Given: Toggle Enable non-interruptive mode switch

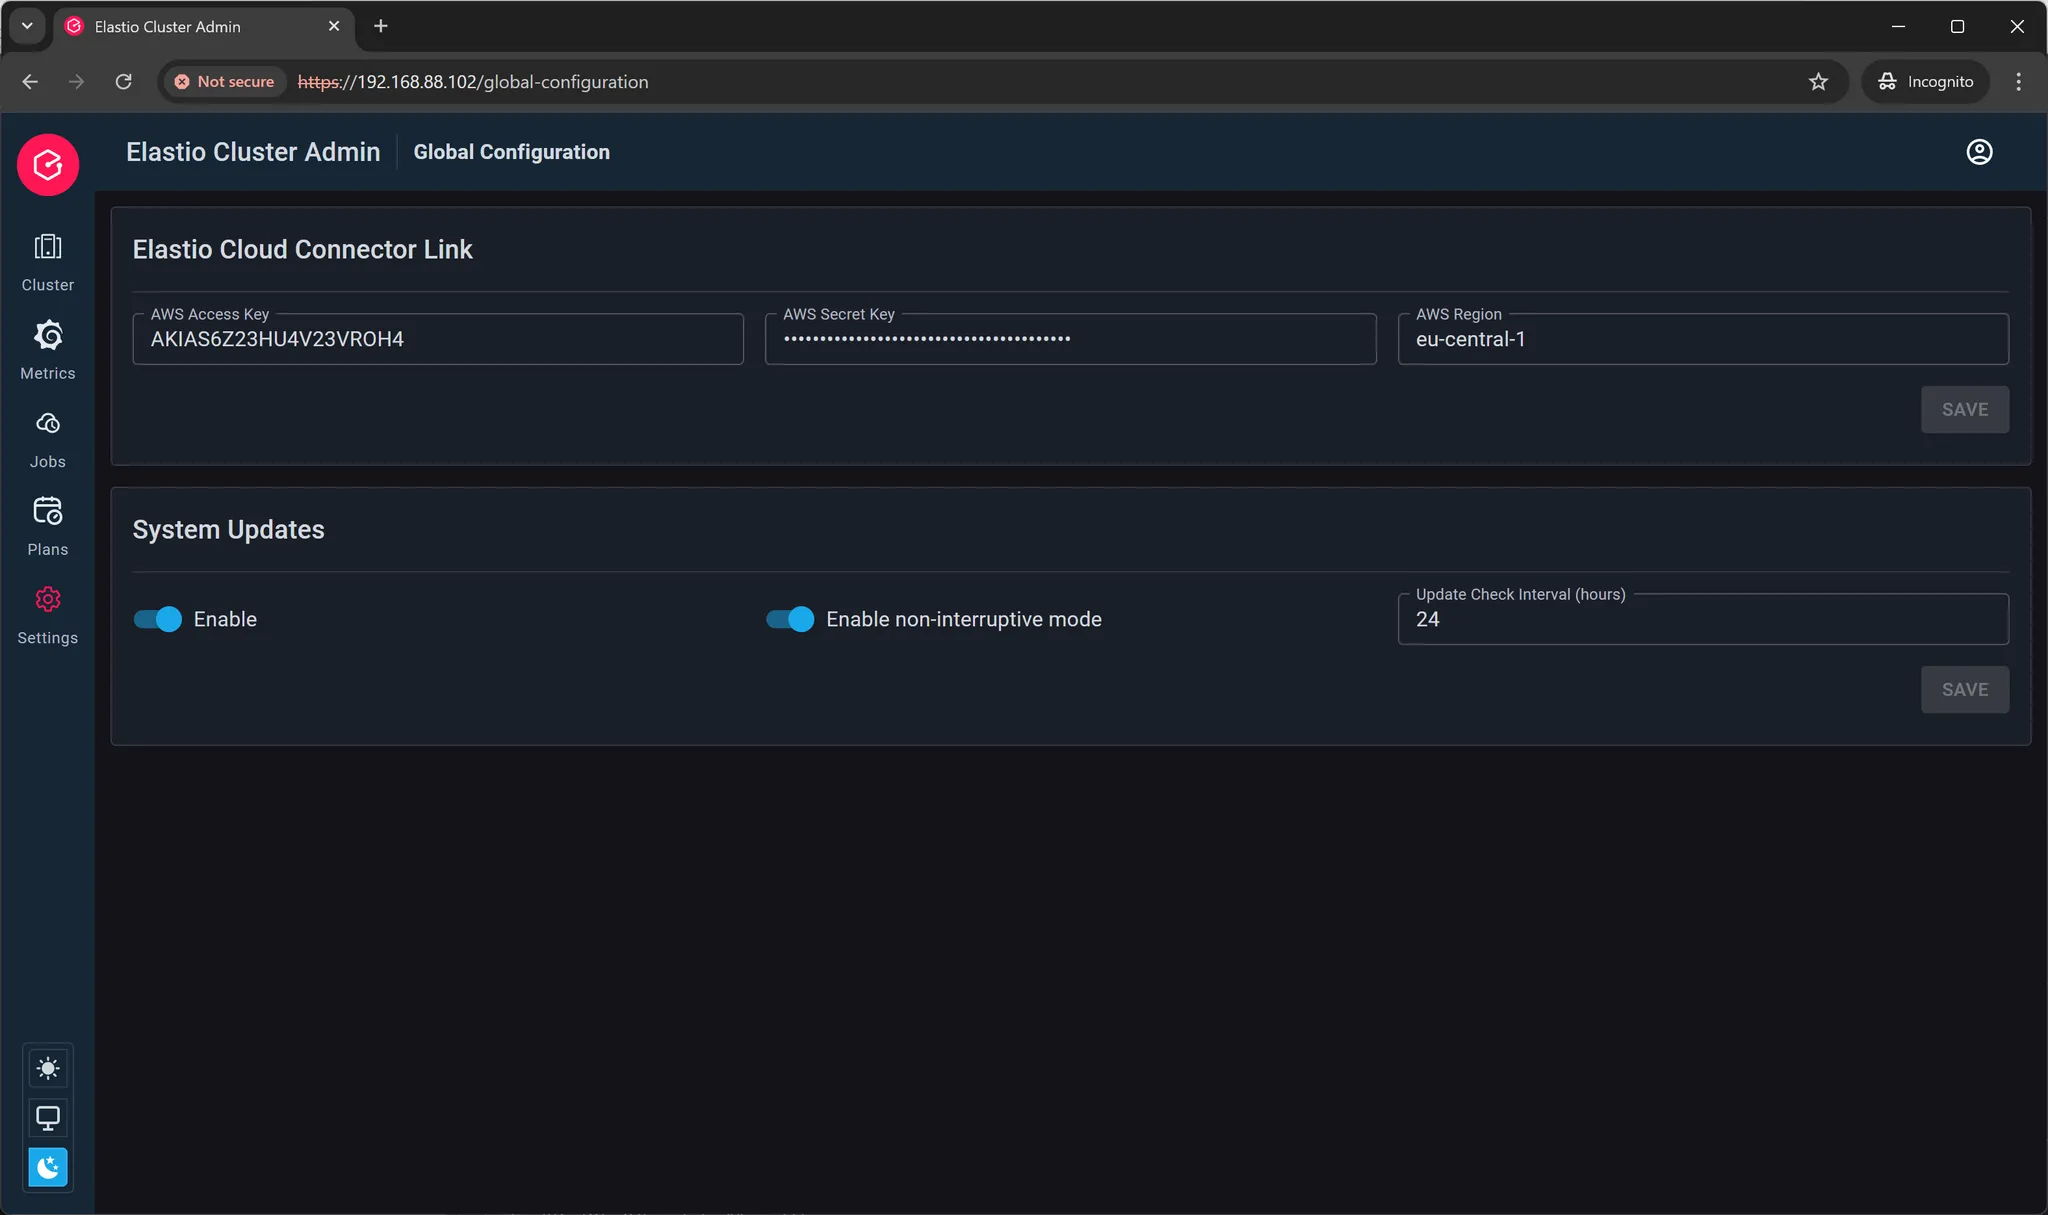Looking at the screenshot, I should [x=790, y=619].
